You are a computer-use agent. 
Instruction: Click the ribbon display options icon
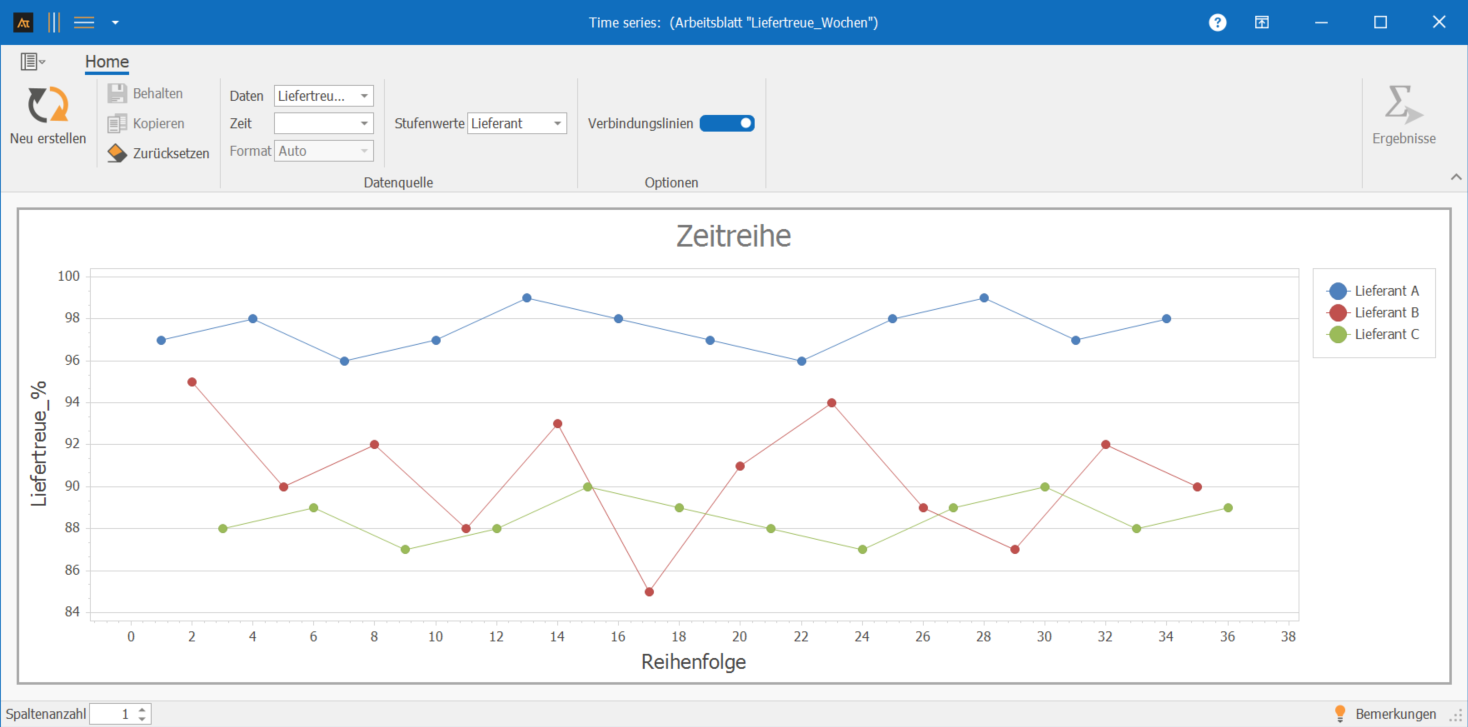(1262, 22)
